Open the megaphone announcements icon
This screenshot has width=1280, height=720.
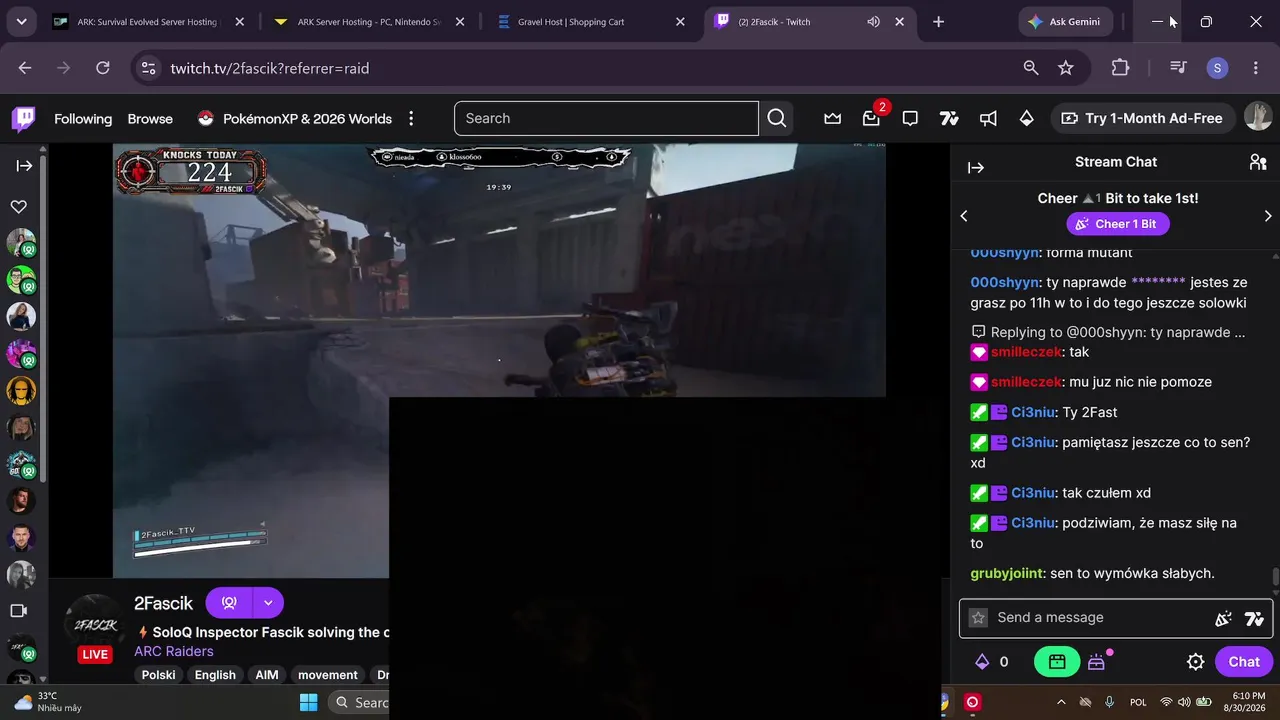tap(988, 119)
